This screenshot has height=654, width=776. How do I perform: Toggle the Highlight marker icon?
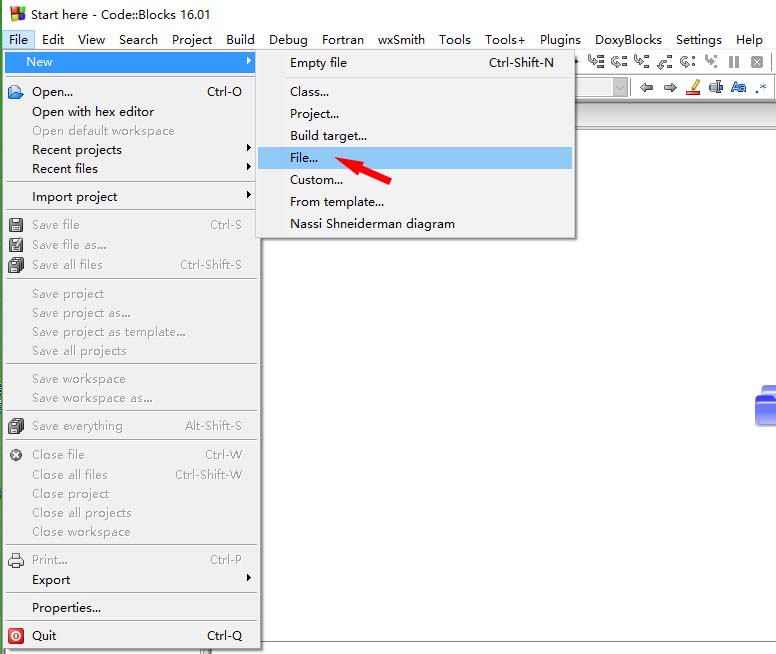click(693, 87)
